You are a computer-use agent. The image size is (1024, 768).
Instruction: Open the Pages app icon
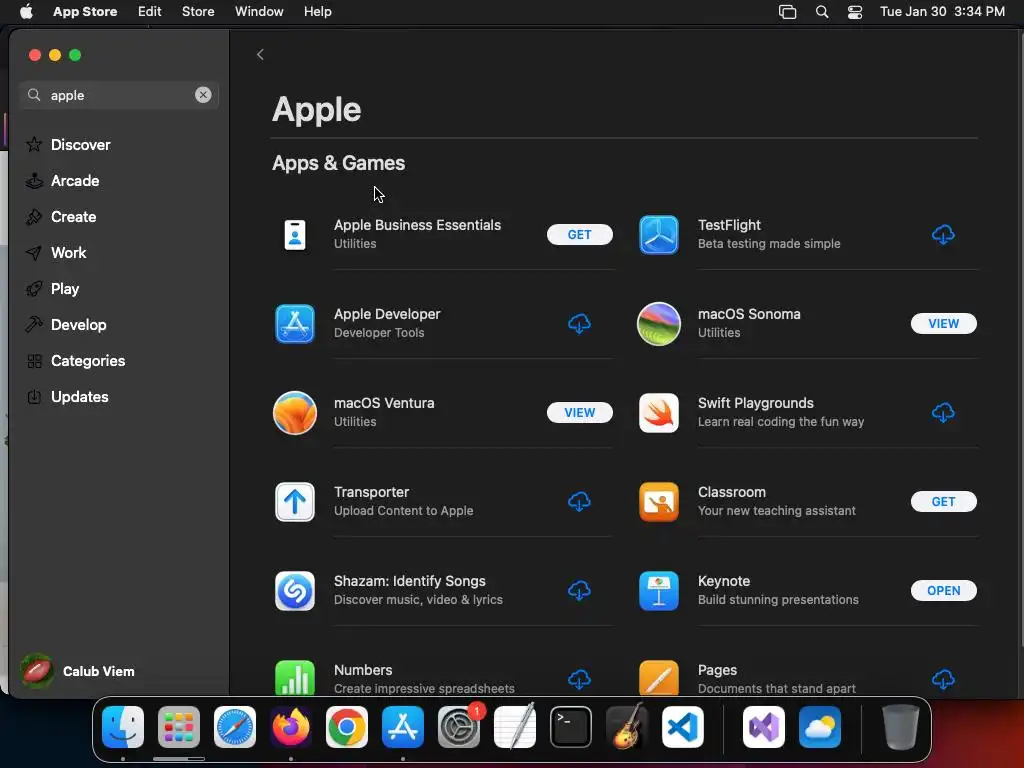[x=658, y=677]
